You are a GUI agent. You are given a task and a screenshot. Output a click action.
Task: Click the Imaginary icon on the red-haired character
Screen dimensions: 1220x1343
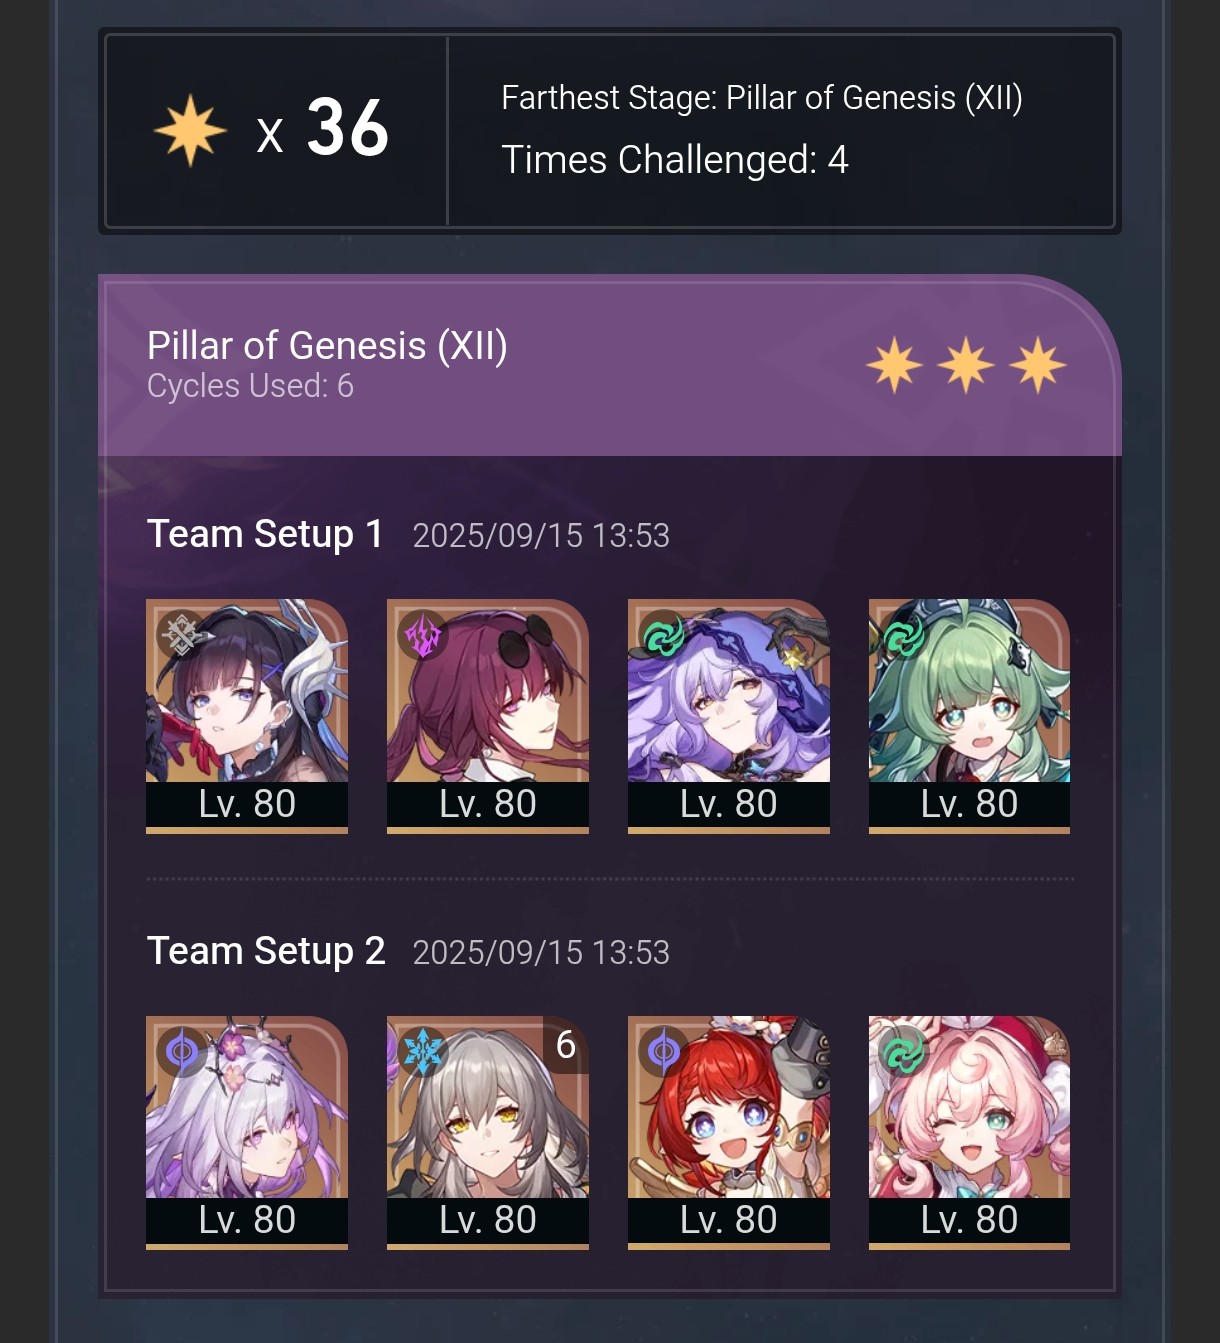pos(663,1051)
